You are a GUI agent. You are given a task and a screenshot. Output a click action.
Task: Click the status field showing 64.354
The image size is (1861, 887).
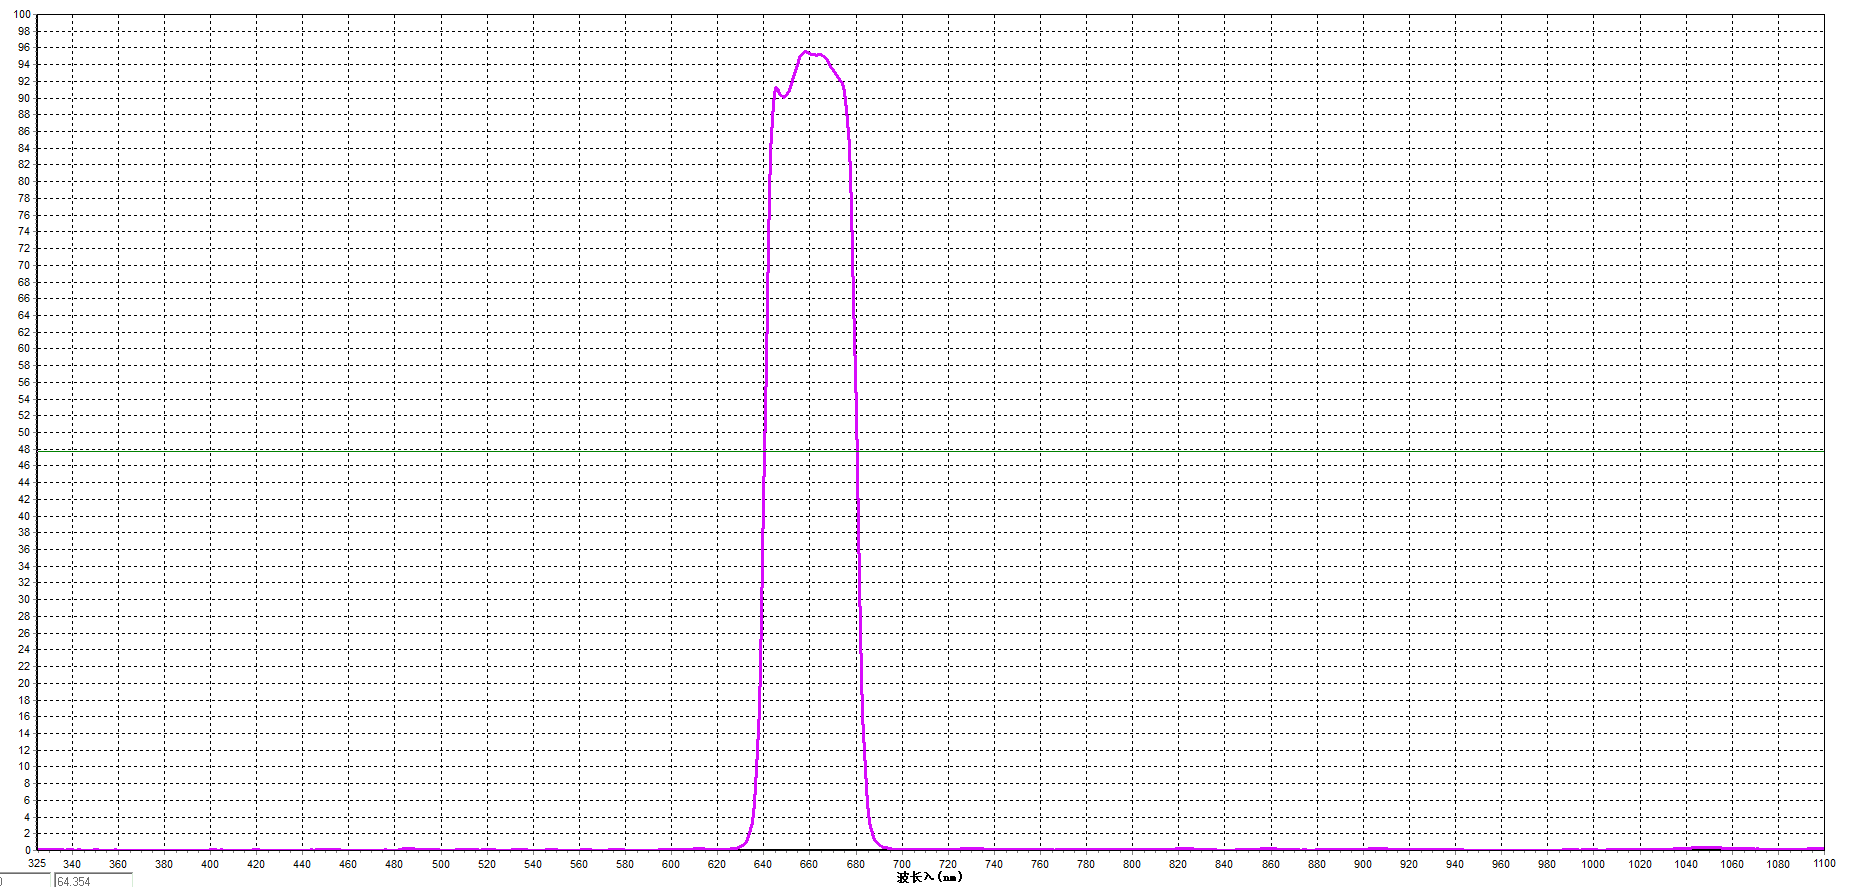pos(93,881)
